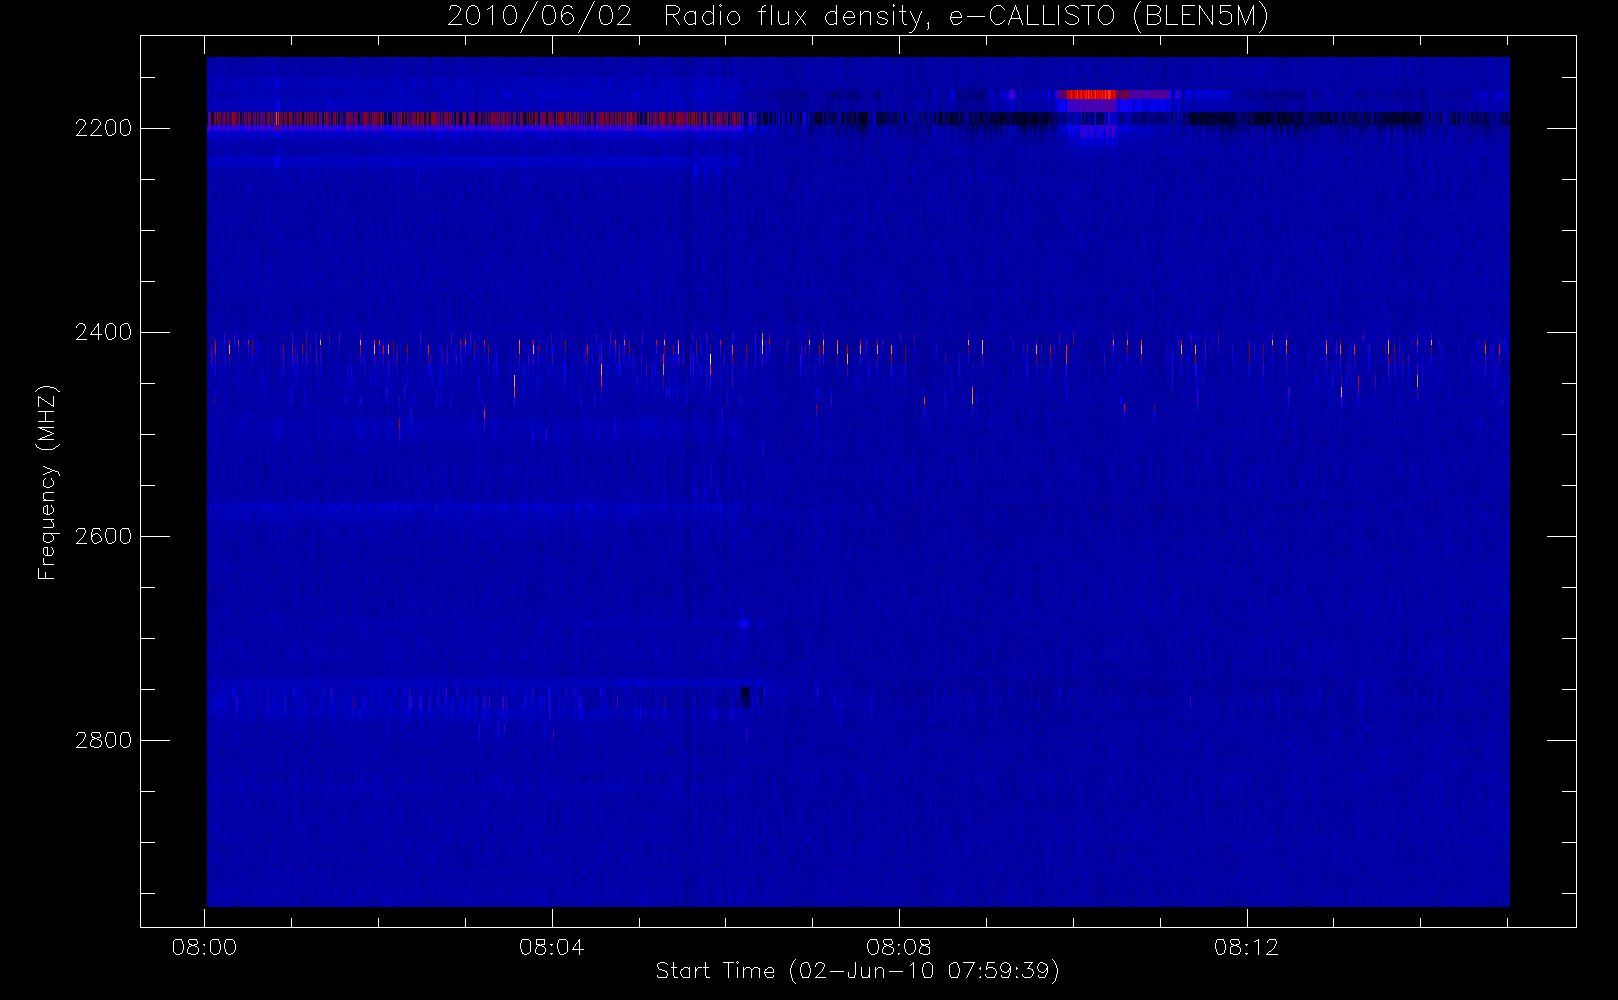Screen dimensions: 1618x1000
Task: Click the 08:00 time tick label
Action: (204, 947)
